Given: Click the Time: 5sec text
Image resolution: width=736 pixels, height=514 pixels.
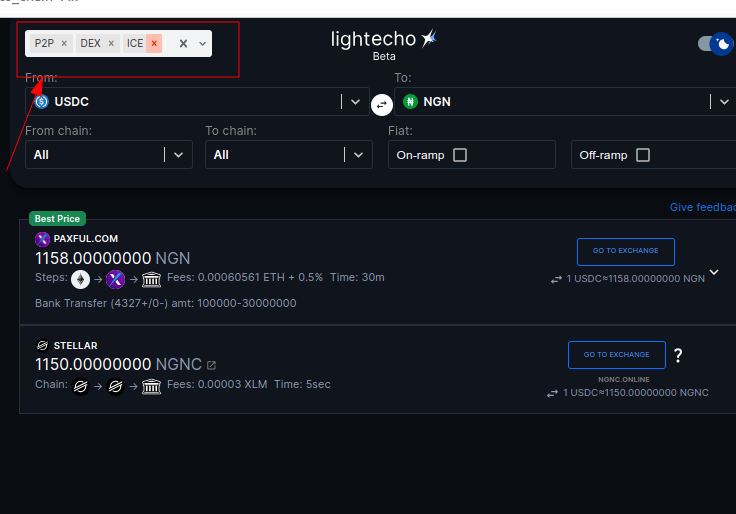Looking at the screenshot, I should [302, 384].
